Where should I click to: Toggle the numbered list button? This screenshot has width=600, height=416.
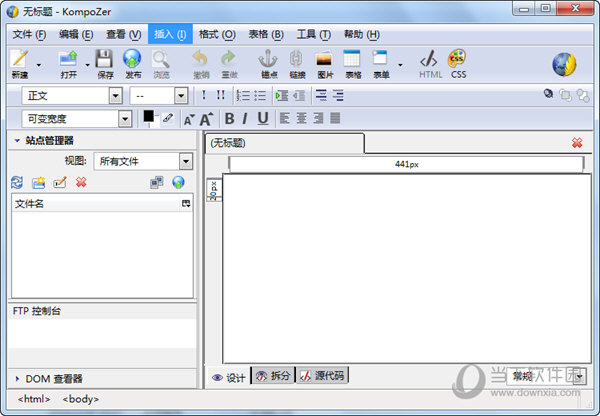coord(243,95)
